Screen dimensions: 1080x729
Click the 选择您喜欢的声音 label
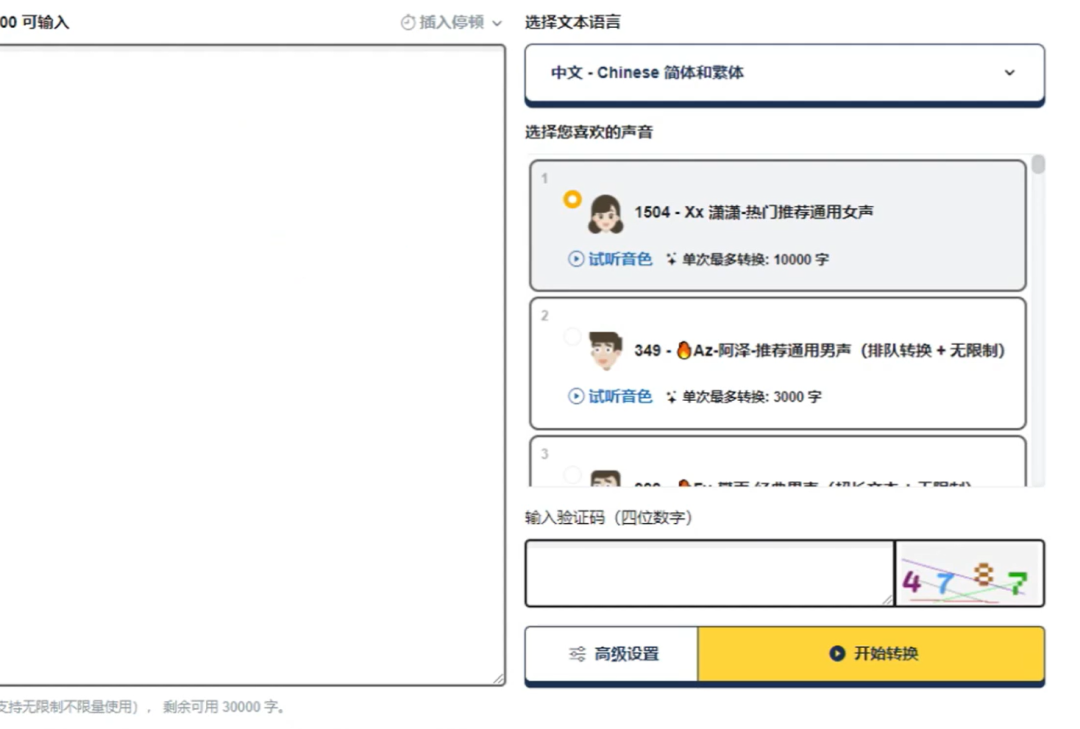point(589,132)
